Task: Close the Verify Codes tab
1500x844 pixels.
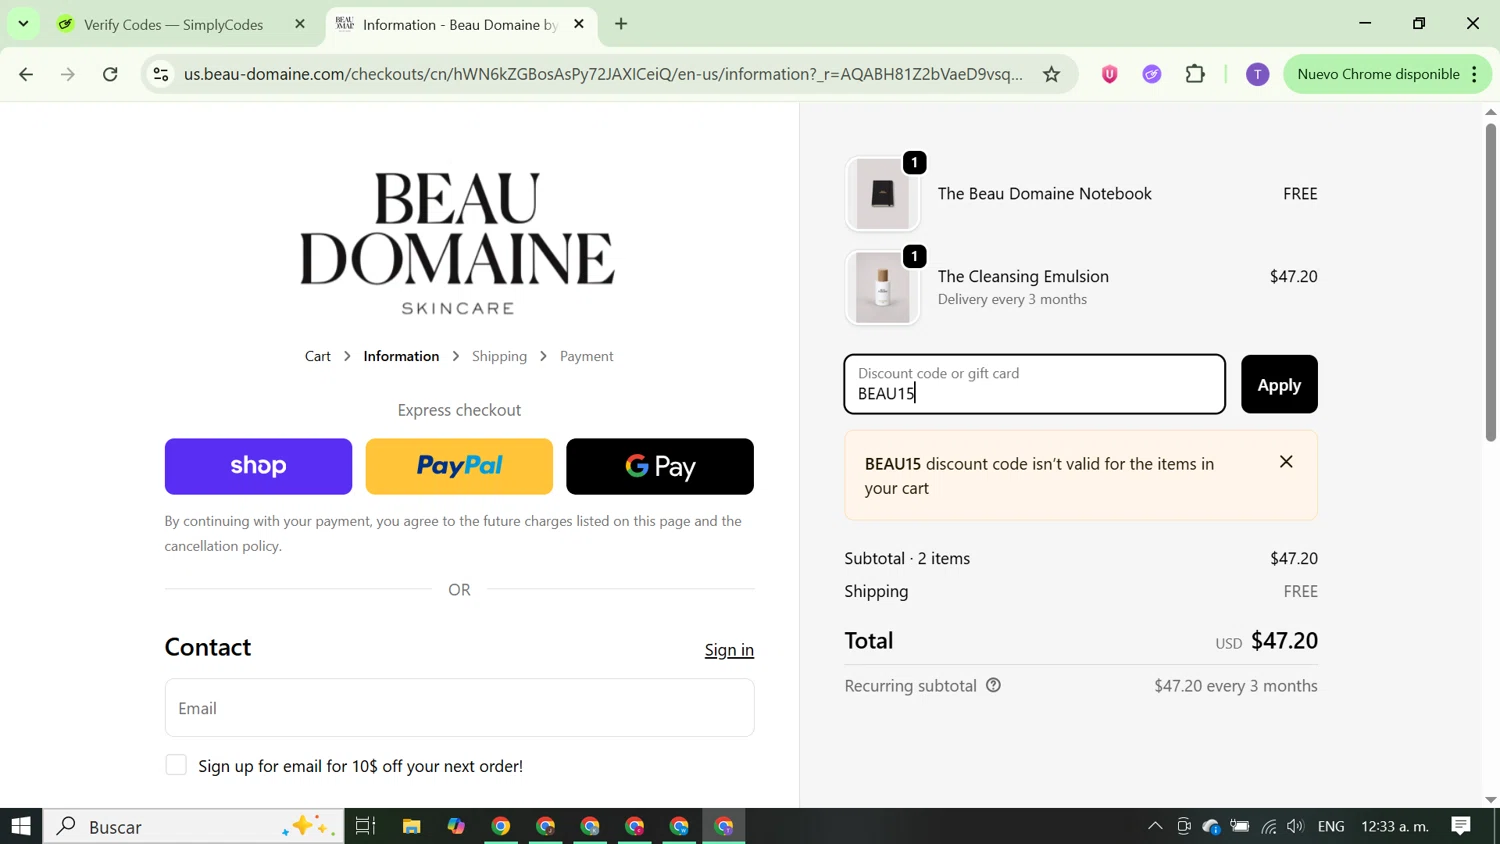Action: tap(300, 24)
